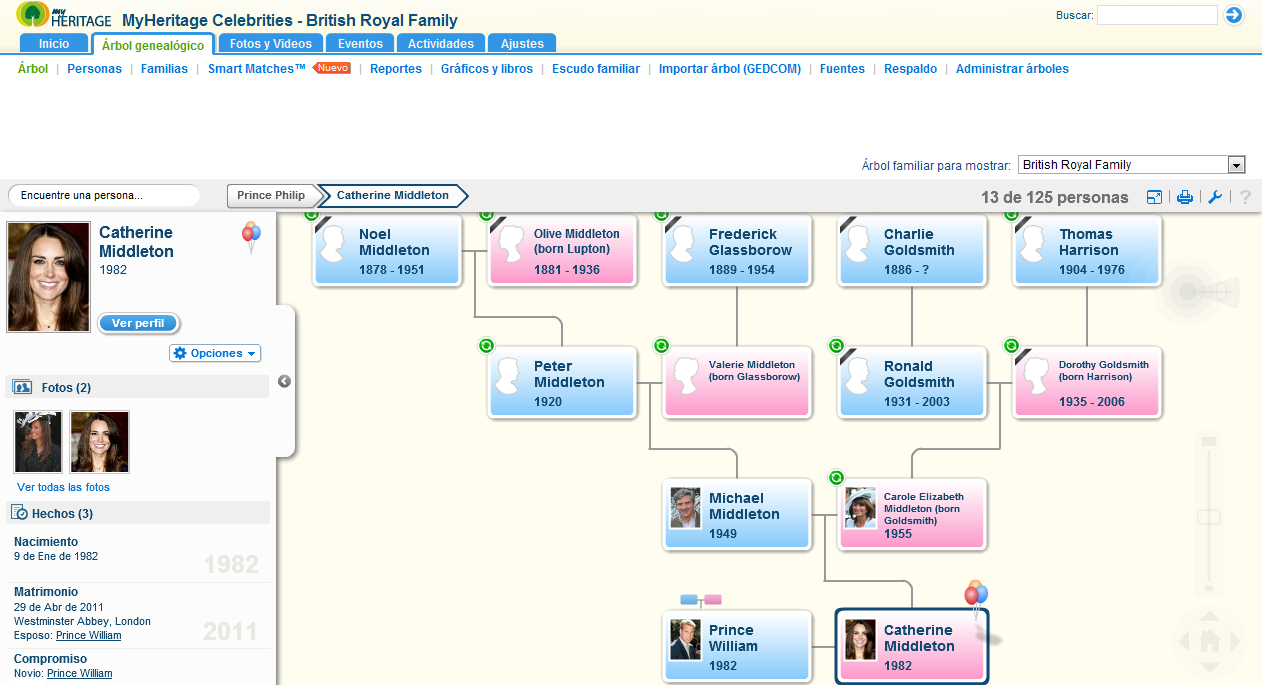Click the Ver todas las fotos link
The image size is (1262, 685).
[x=64, y=487]
